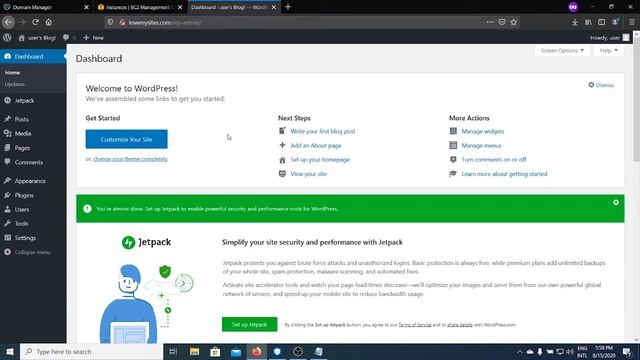640x360 pixels.
Task: Click Manage menus link
Action: click(x=481, y=146)
